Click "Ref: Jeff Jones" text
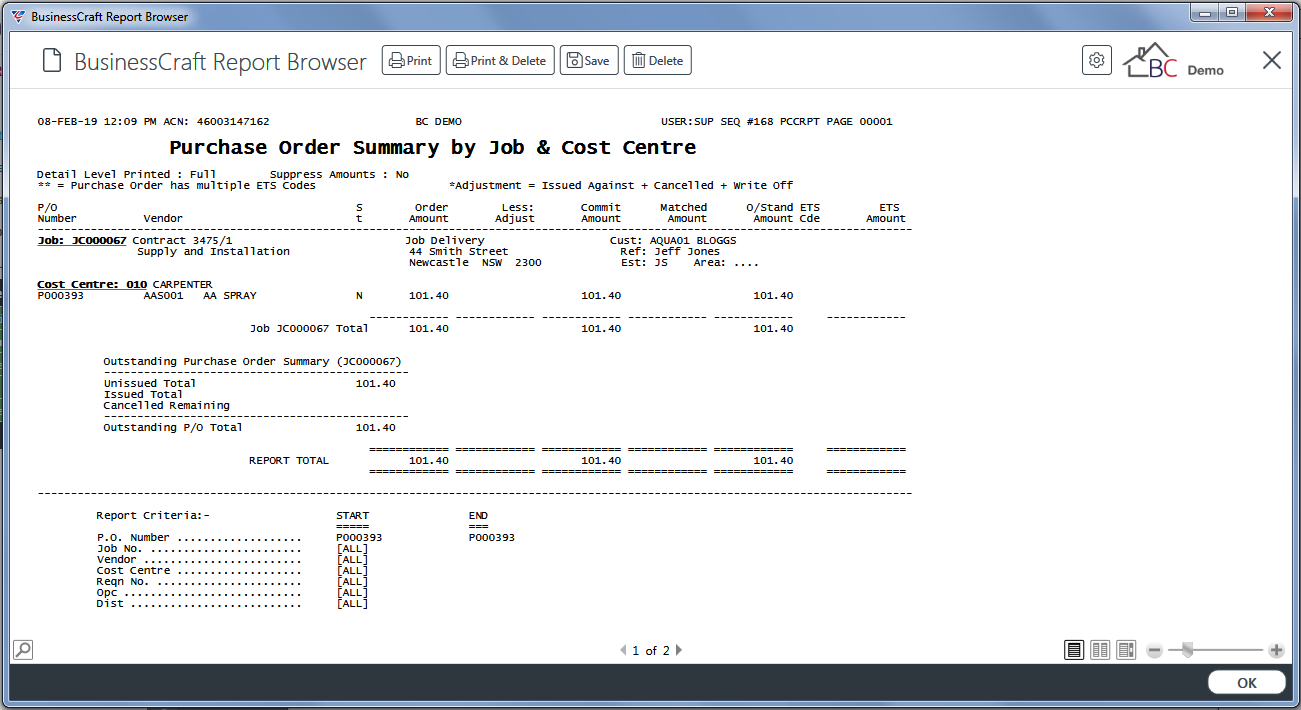Screen dimensions: 1301x710 [x=670, y=252]
